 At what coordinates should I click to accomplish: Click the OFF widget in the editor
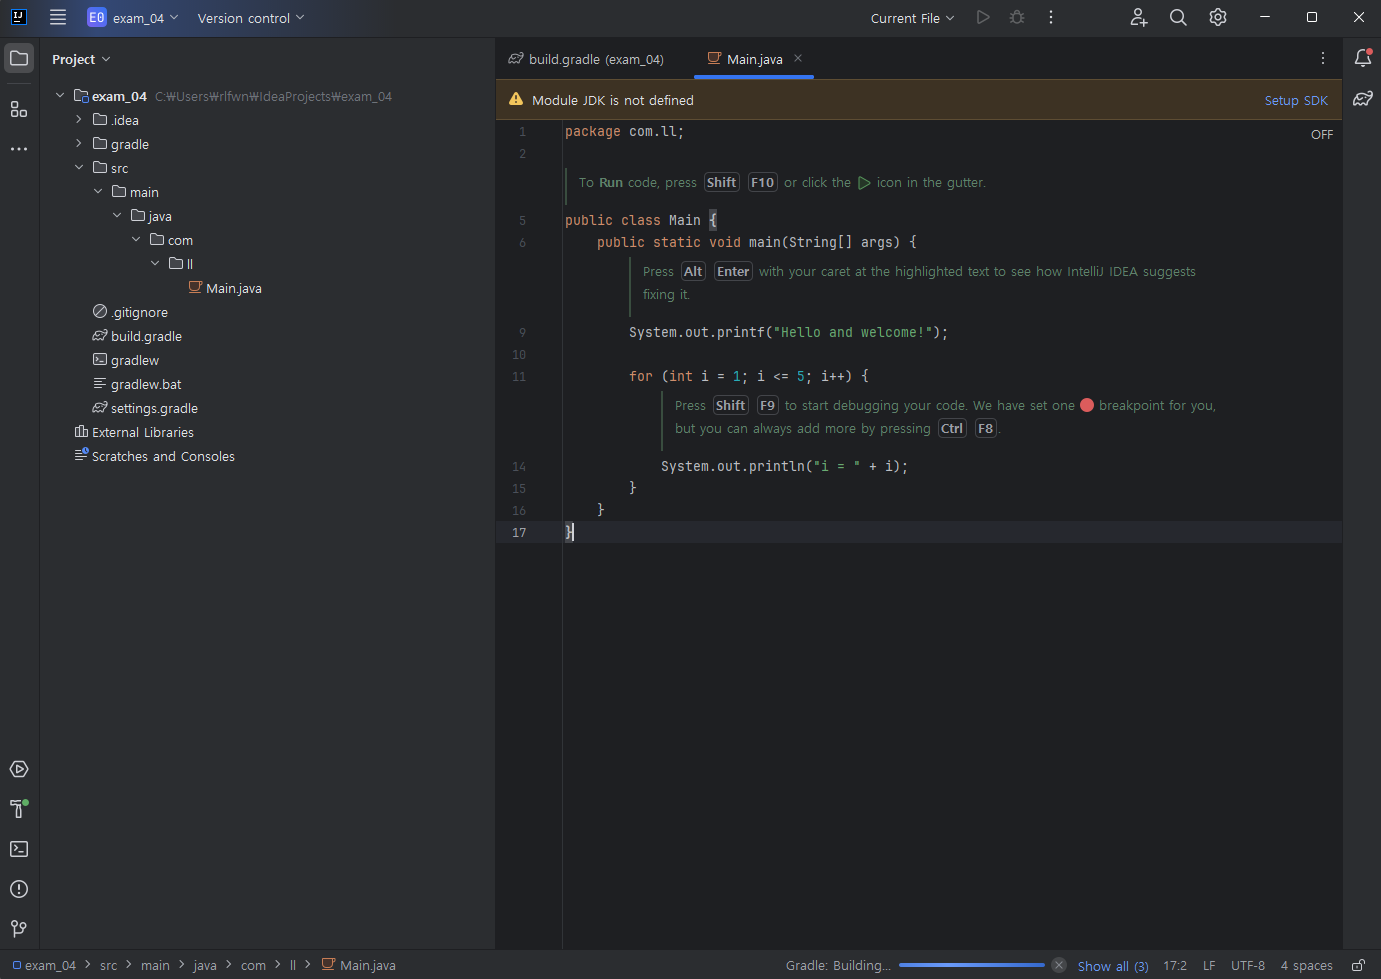click(1321, 133)
